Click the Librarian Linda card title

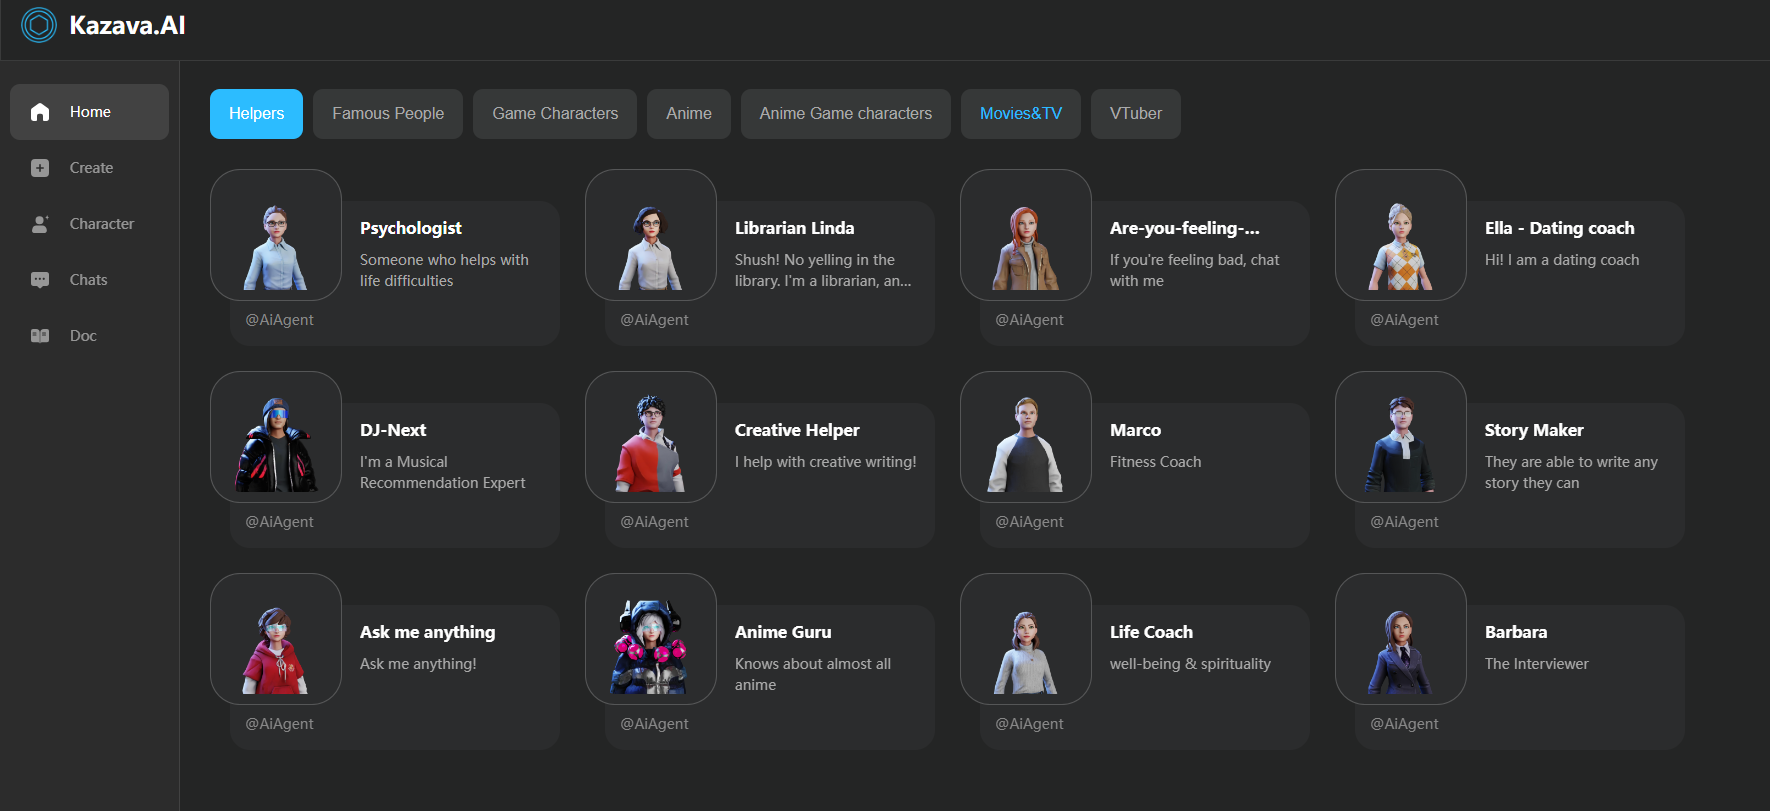(795, 228)
